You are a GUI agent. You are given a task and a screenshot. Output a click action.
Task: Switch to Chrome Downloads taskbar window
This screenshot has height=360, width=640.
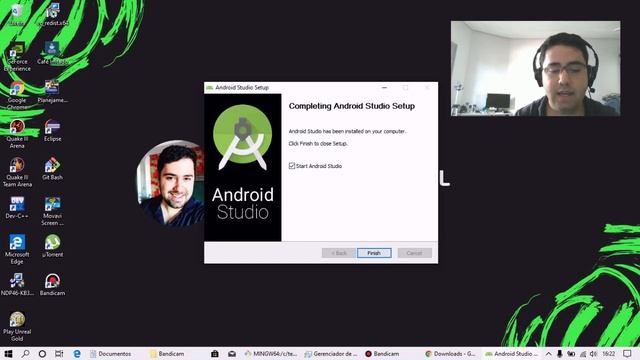pos(451,354)
